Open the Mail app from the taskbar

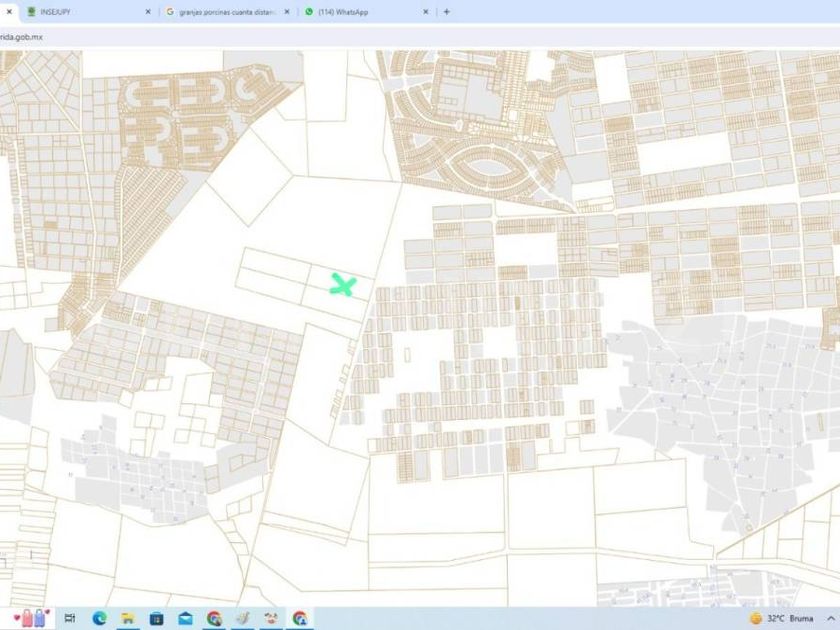(x=185, y=618)
